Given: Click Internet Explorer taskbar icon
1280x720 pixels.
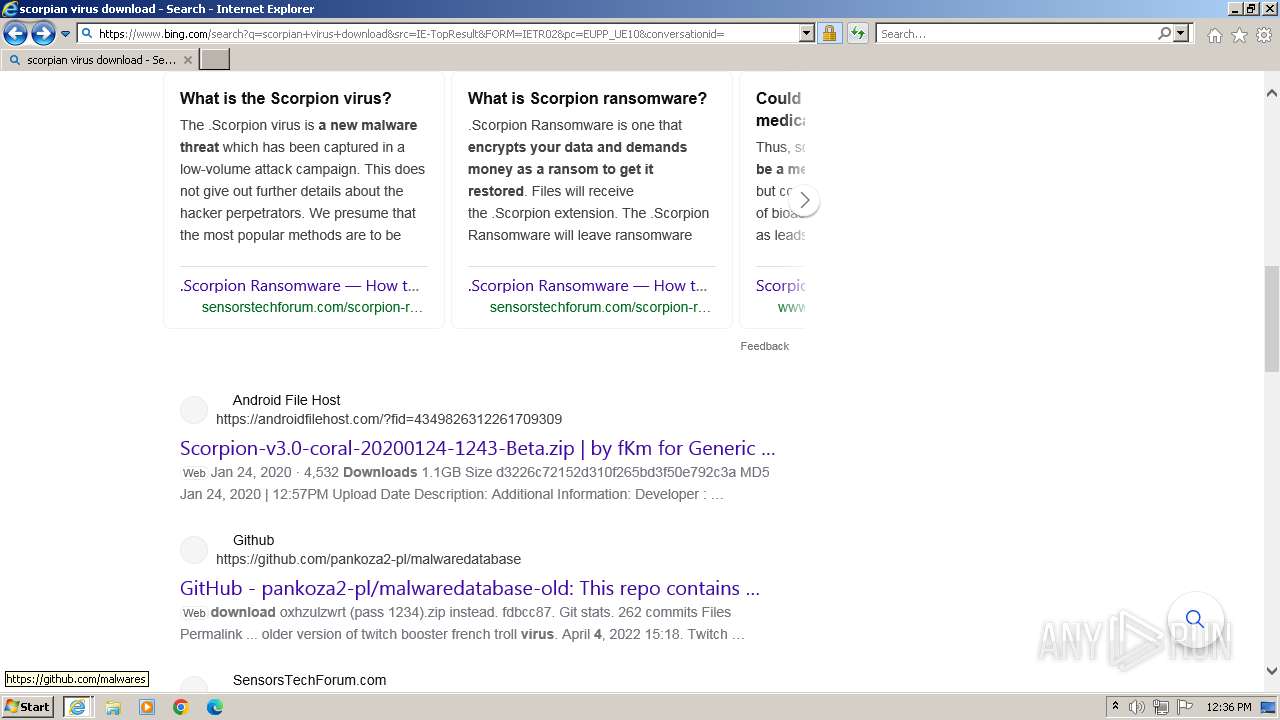Looking at the screenshot, I should (77, 707).
